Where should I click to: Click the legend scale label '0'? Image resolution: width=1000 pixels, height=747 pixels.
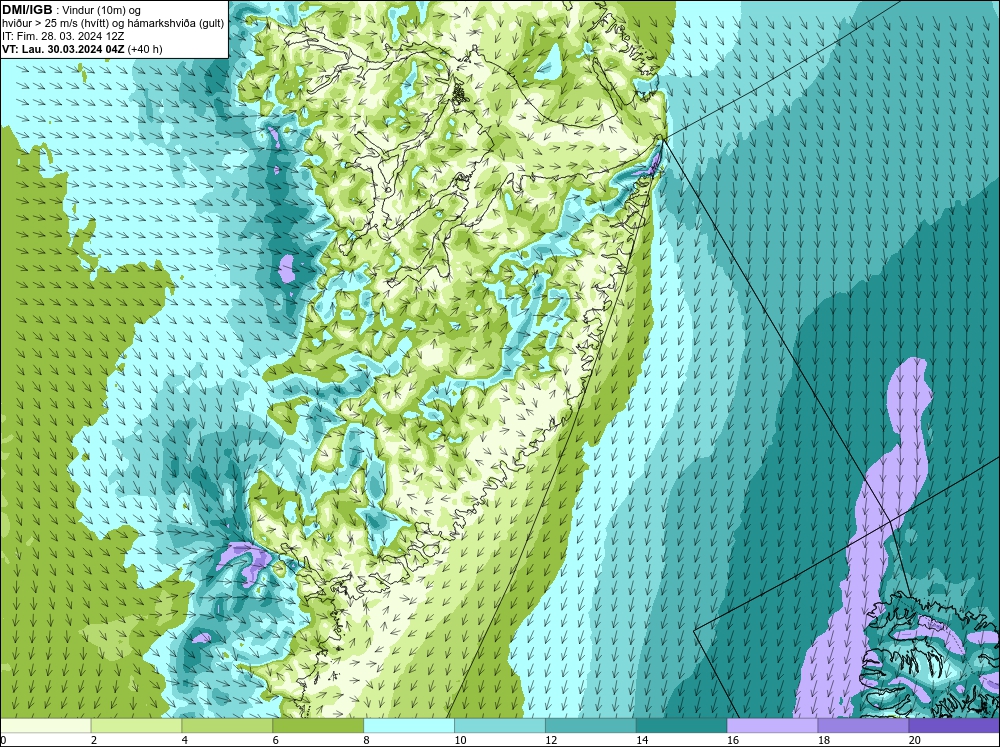(3, 740)
